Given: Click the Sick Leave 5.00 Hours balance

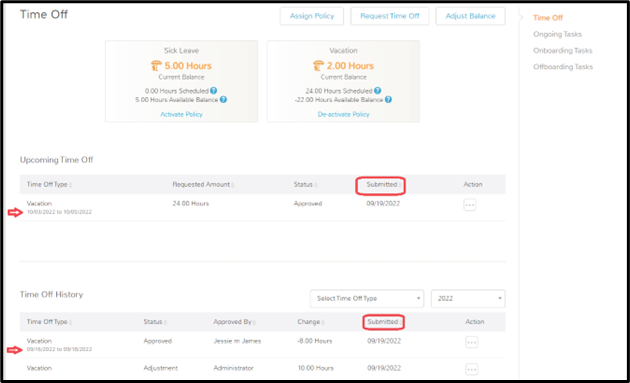Looking at the screenshot, I should point(188,66).
